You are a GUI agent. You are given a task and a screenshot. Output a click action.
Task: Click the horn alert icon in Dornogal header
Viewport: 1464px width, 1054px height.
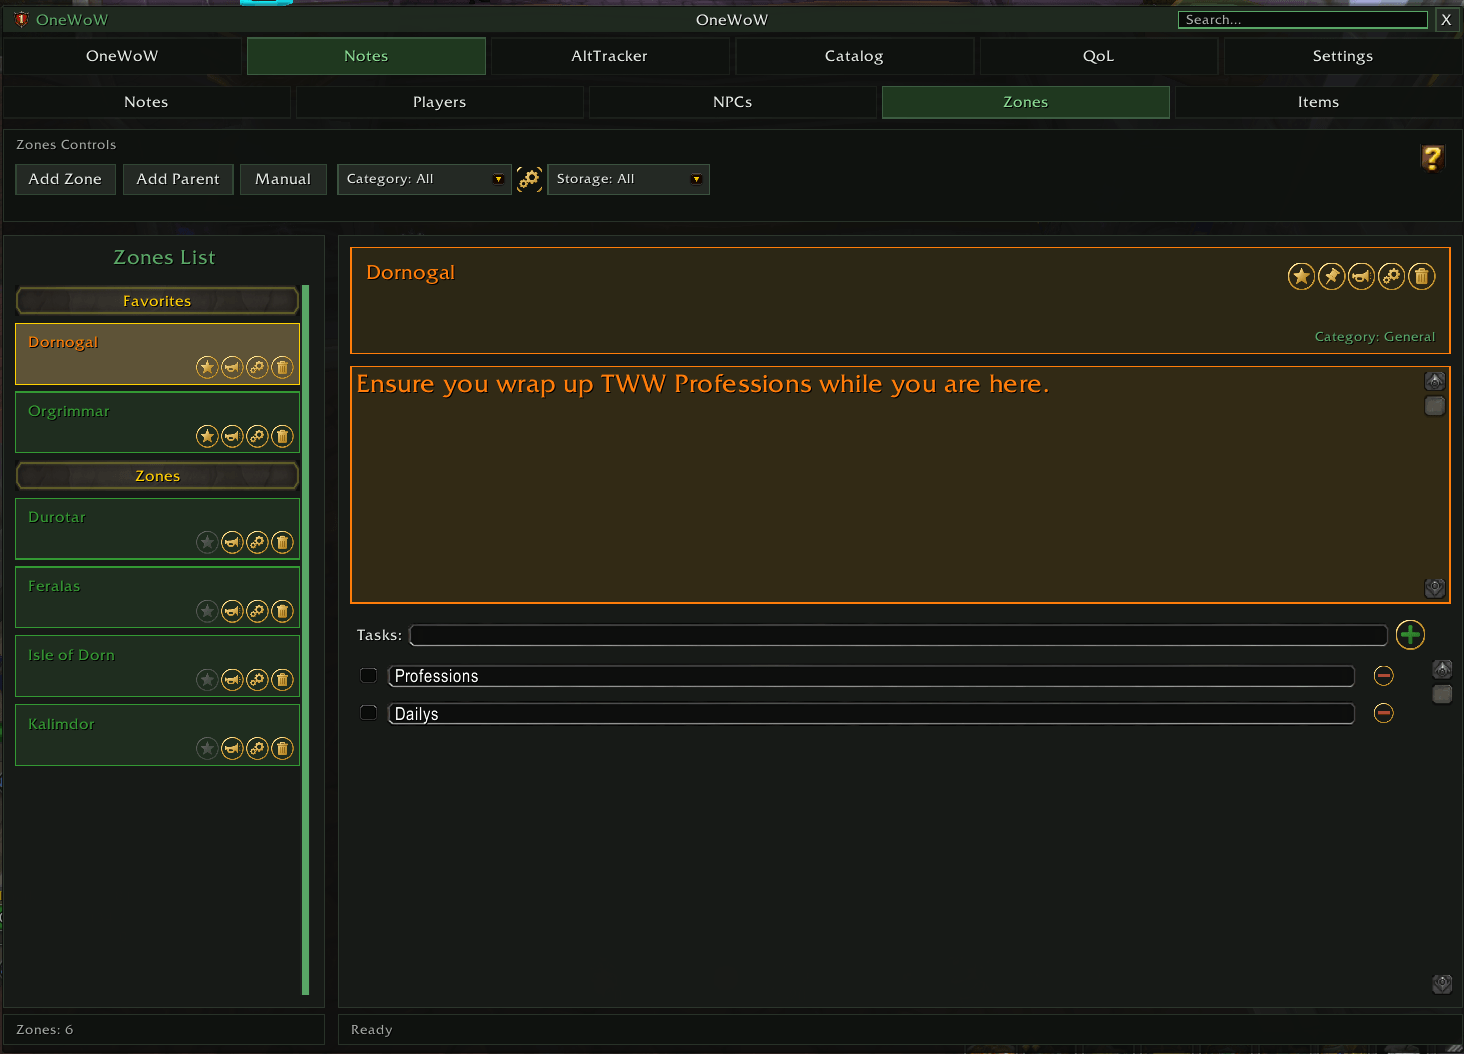click(x=1361, y=276)
